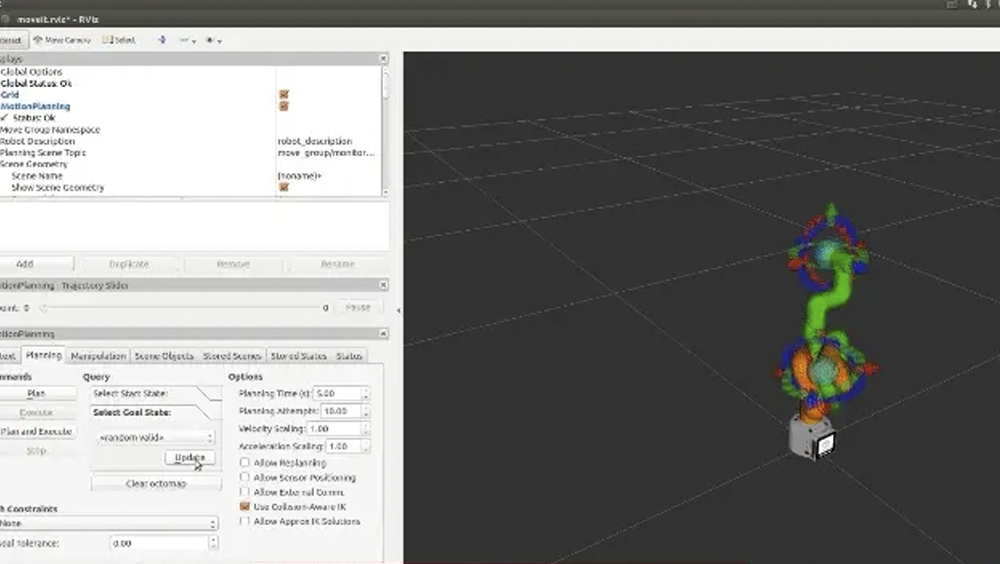Enable Allow Approx IK Solutions
The image size is (1000, 564).
click(245, 521)
